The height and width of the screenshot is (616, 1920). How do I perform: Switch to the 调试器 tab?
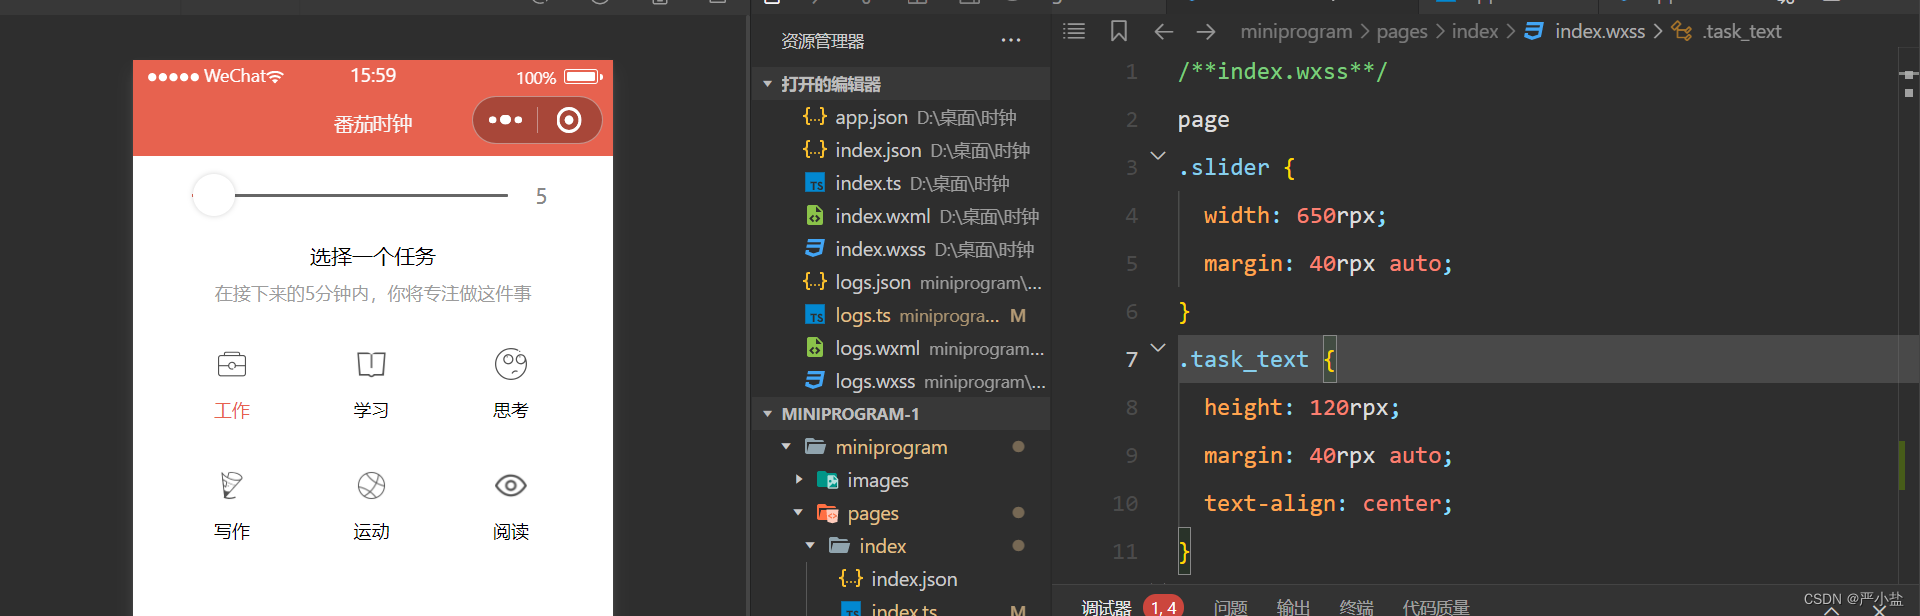click(x=1106, y=607)
